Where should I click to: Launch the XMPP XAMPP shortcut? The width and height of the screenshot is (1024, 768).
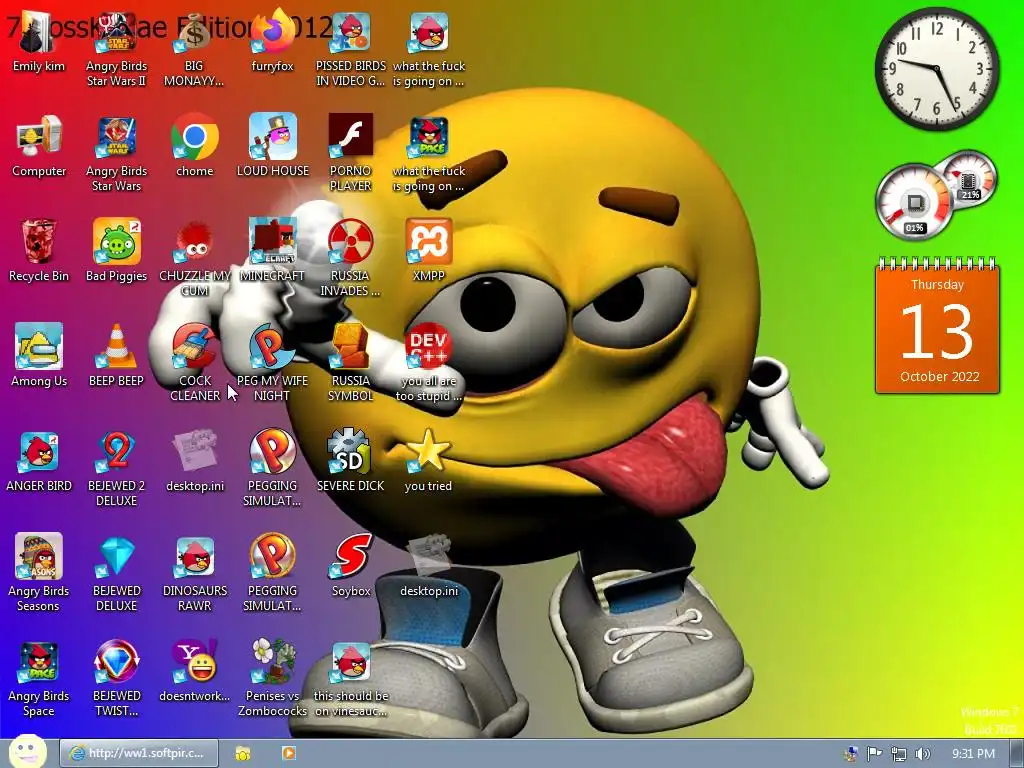point(428,251)
